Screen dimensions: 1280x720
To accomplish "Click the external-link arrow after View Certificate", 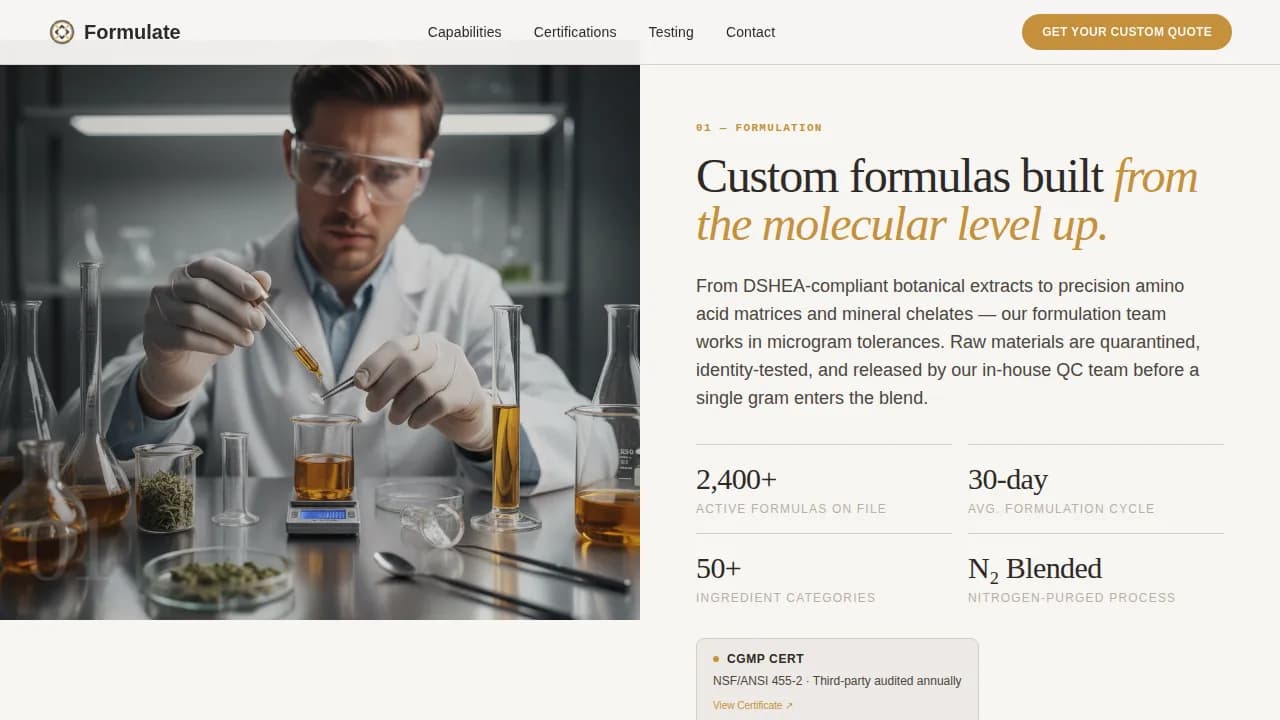I will point(789,705).
